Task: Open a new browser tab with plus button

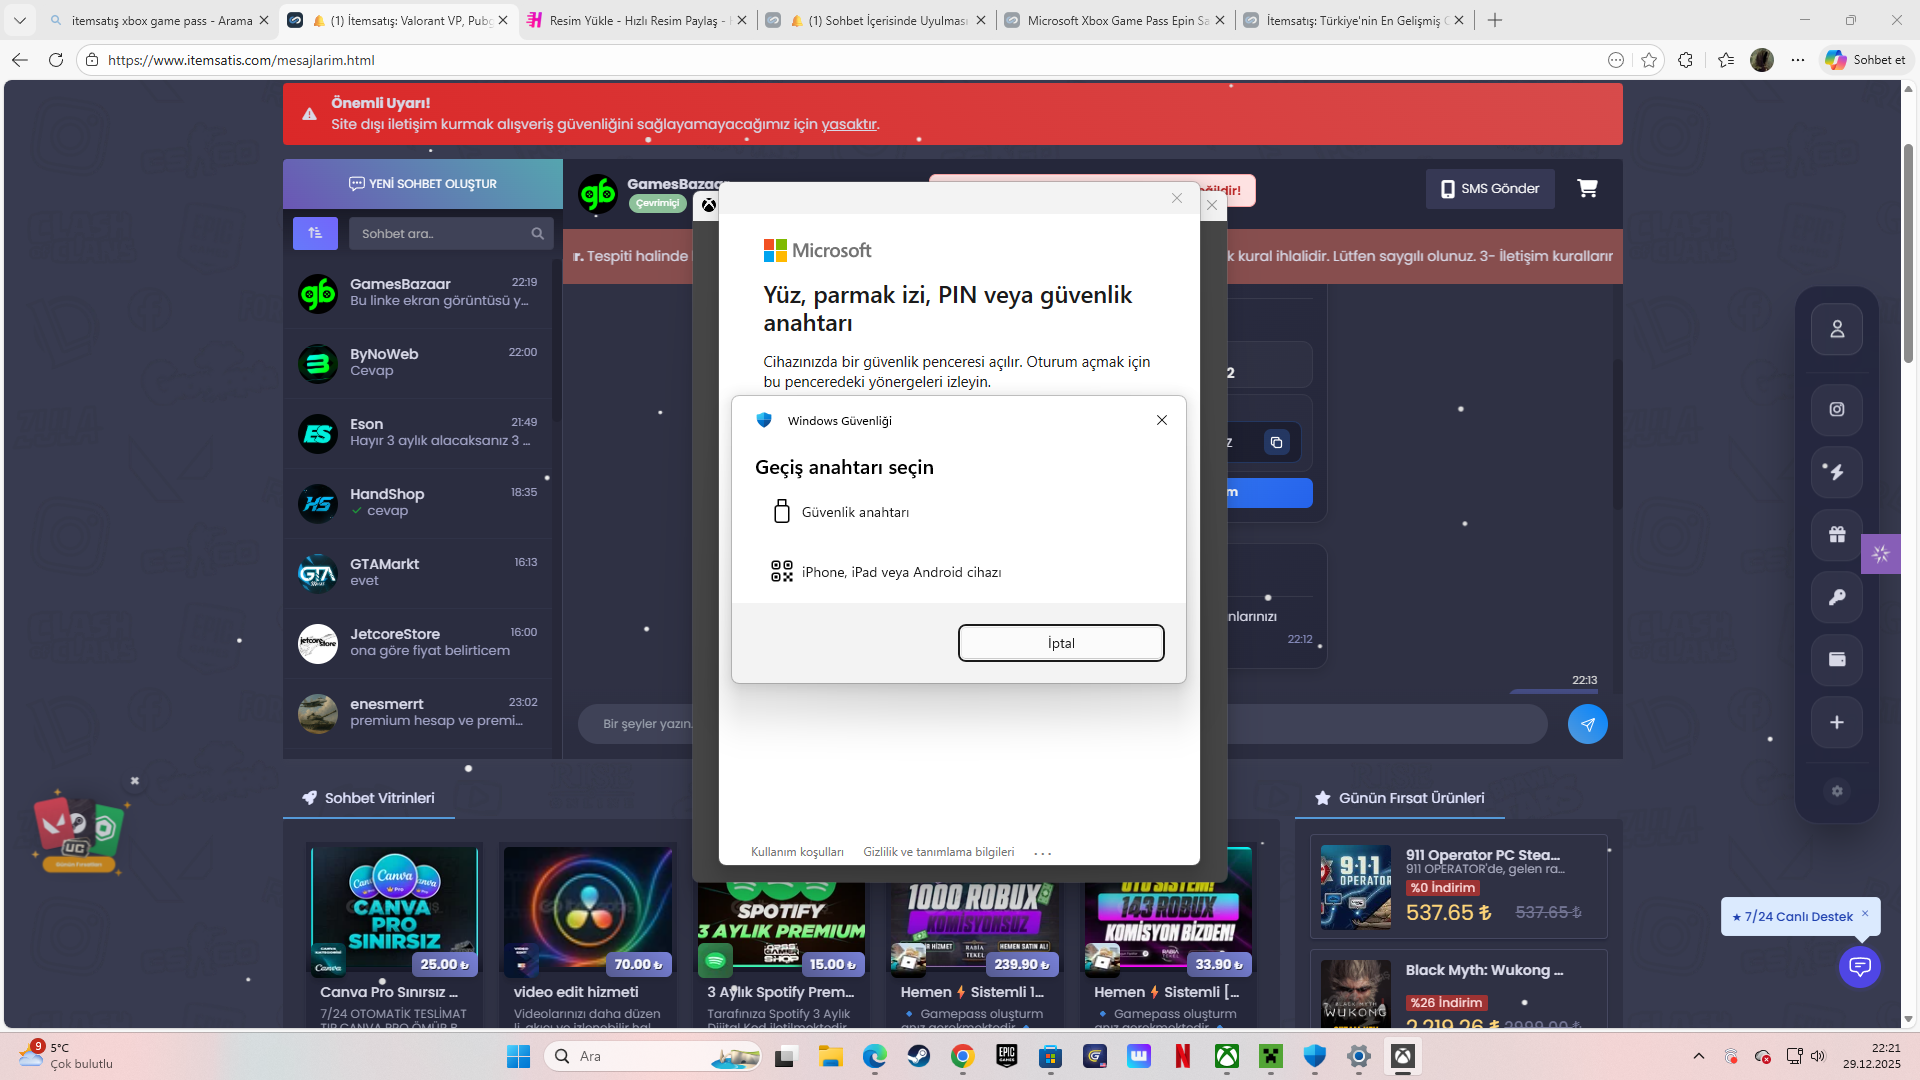Action: [x=1495, y=20]
